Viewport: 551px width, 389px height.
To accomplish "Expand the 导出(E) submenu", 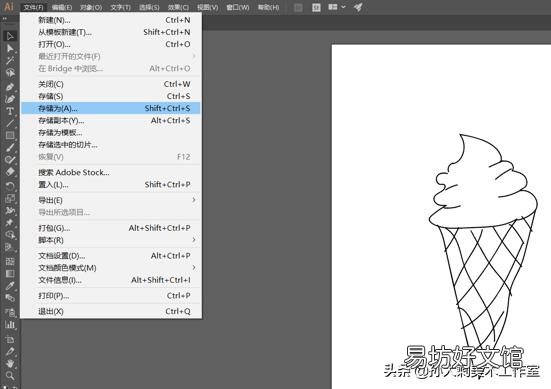I will pyautogui.click(x=111, y=200).
